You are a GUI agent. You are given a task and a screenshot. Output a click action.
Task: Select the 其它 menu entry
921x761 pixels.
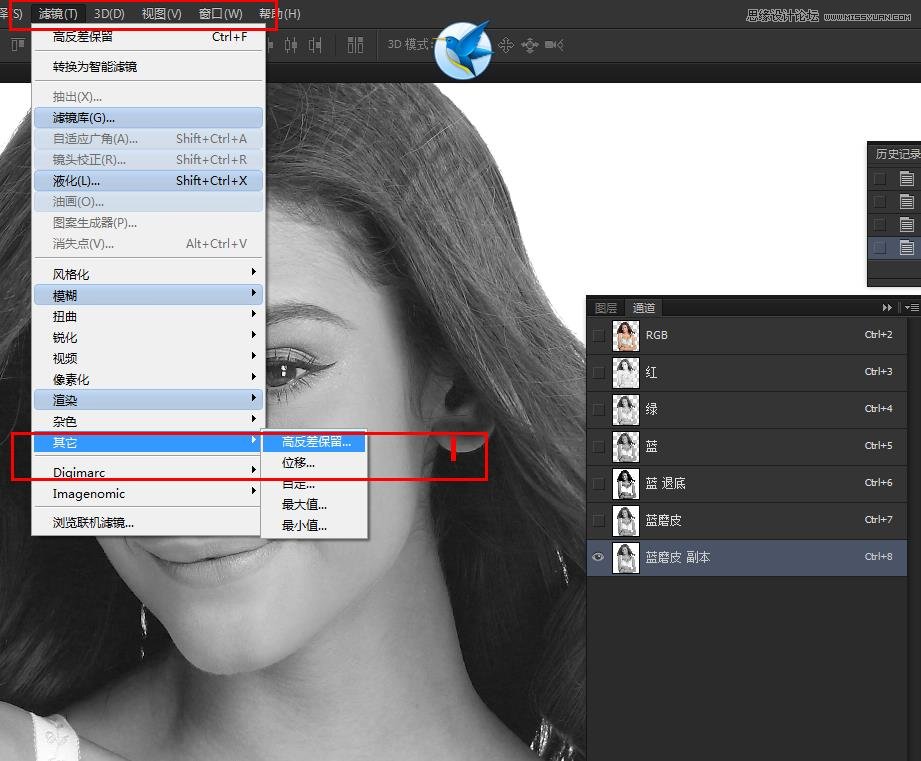click(x=148, y=442)
